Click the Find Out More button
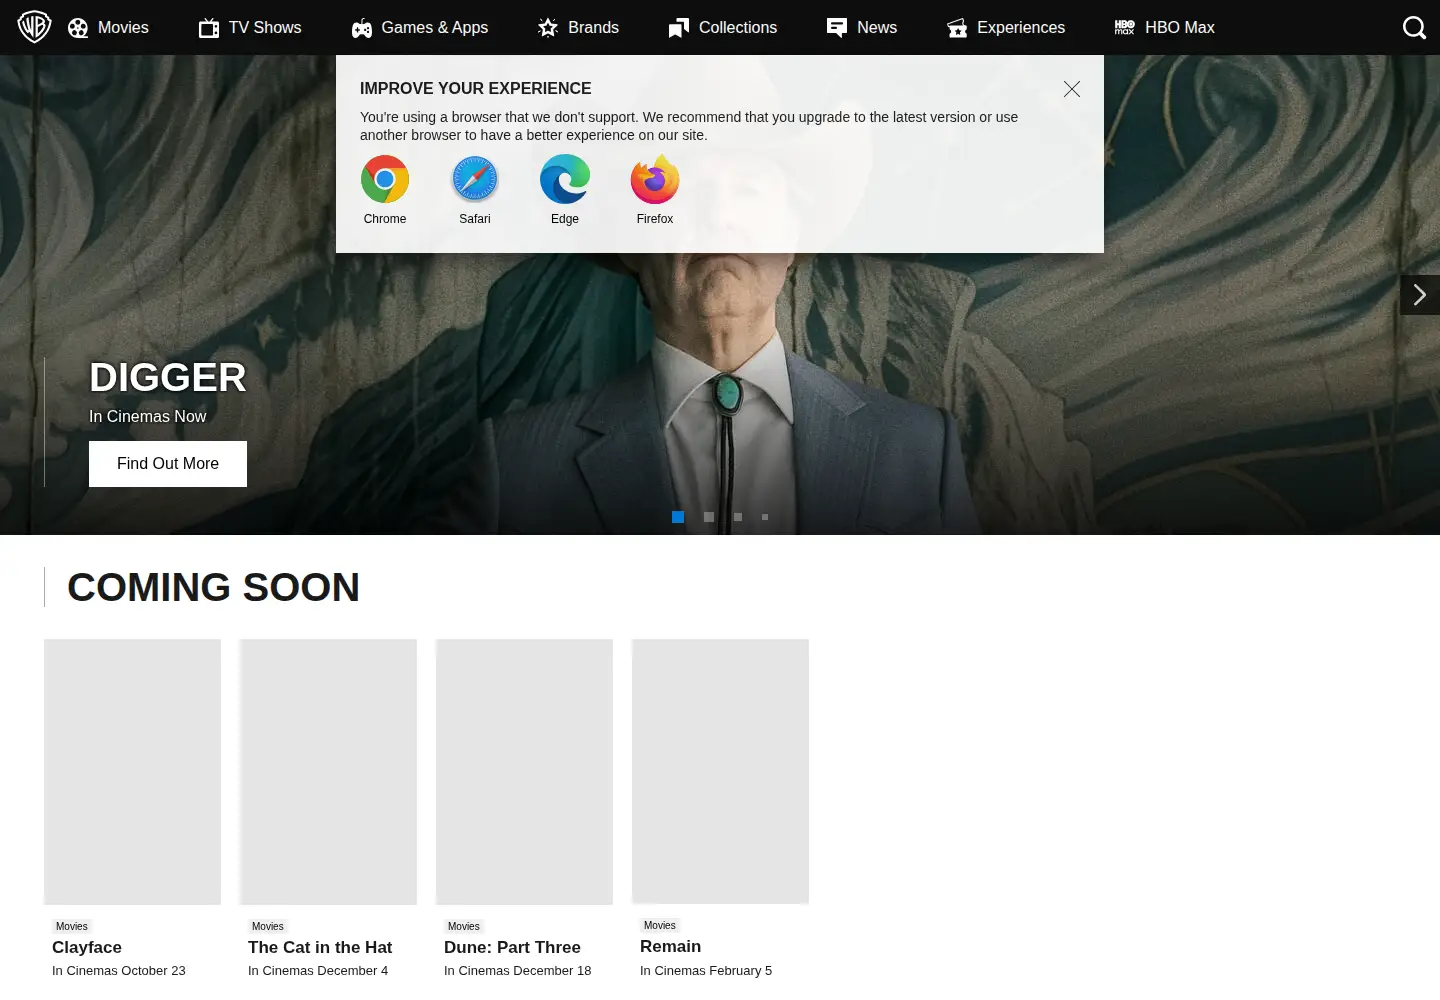 click(168, 464)
